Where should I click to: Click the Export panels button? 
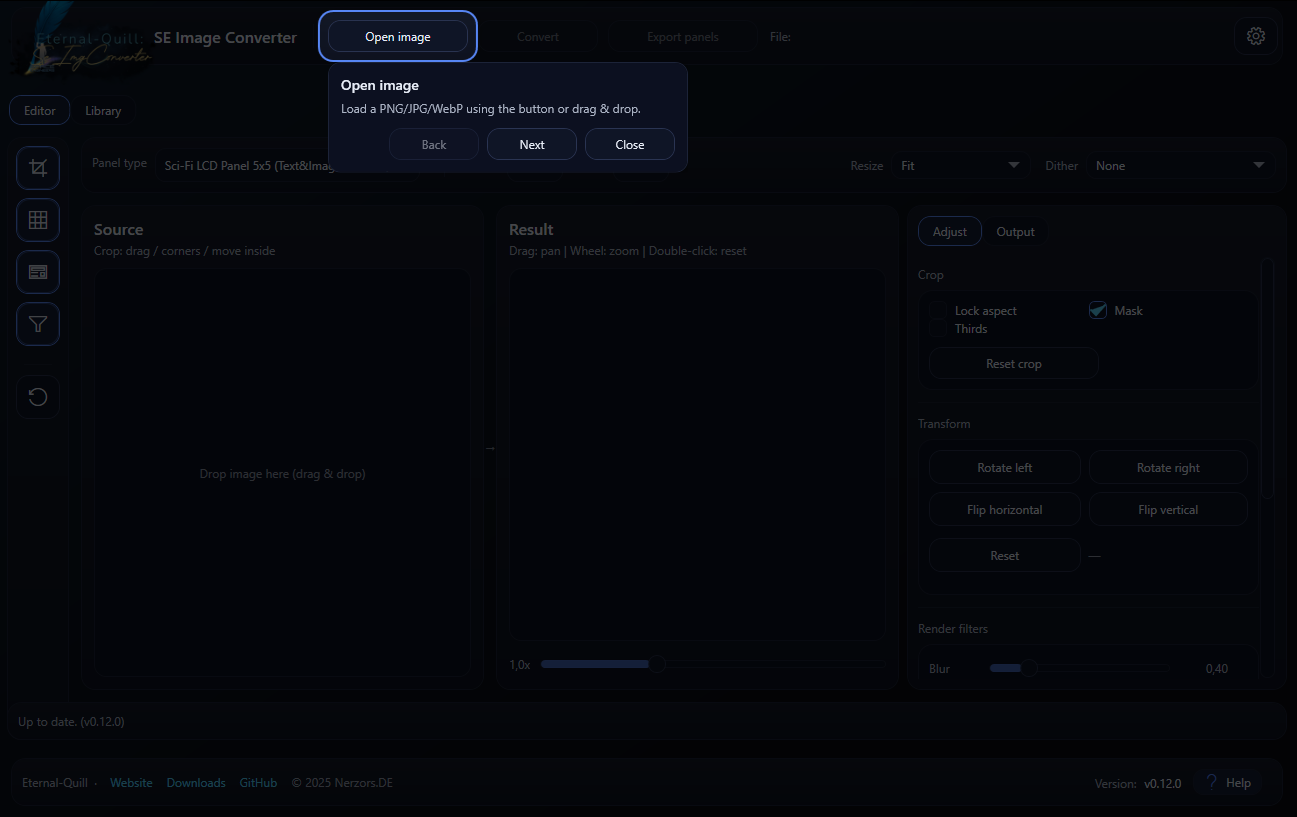coord(683,37)
